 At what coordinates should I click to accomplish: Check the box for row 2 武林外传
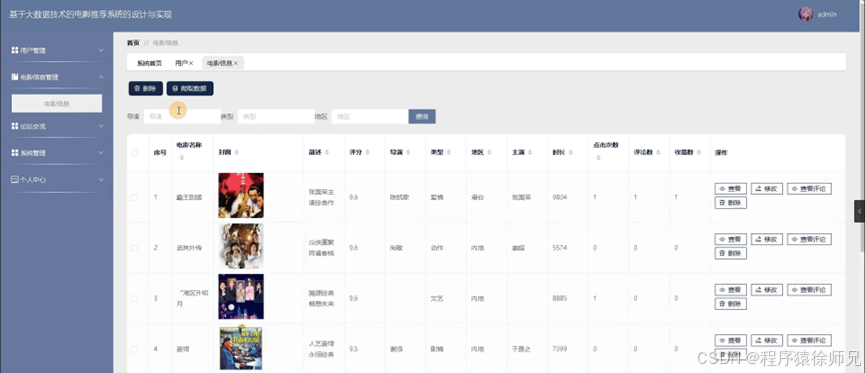click(x=135, y=248)
